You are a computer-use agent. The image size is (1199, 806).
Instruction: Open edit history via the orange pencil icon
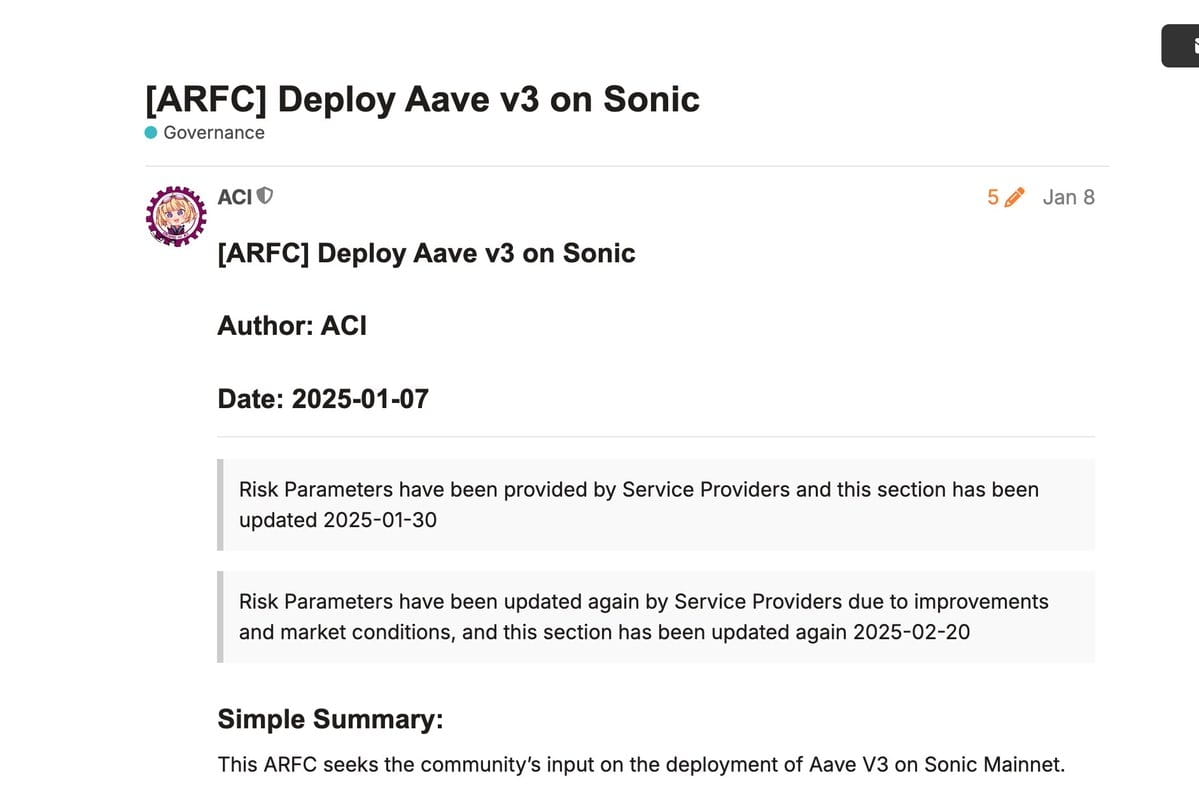[x=1014, y=197]
